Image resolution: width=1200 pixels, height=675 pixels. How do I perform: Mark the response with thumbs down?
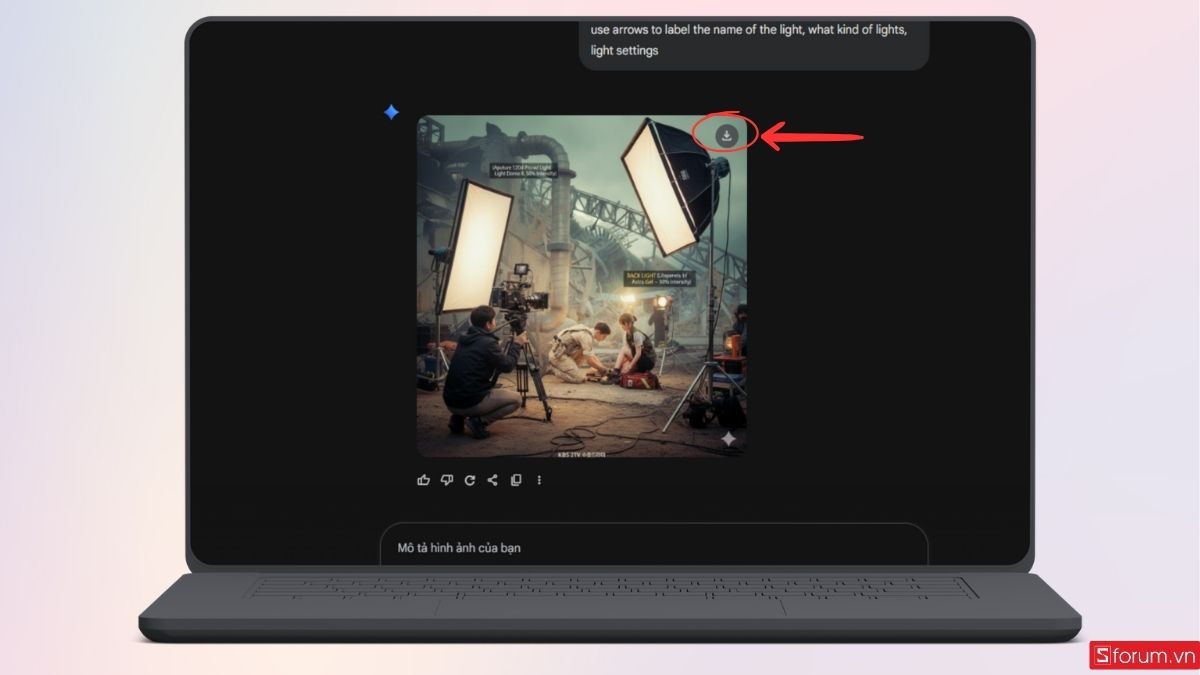click(x=446, y=480)
